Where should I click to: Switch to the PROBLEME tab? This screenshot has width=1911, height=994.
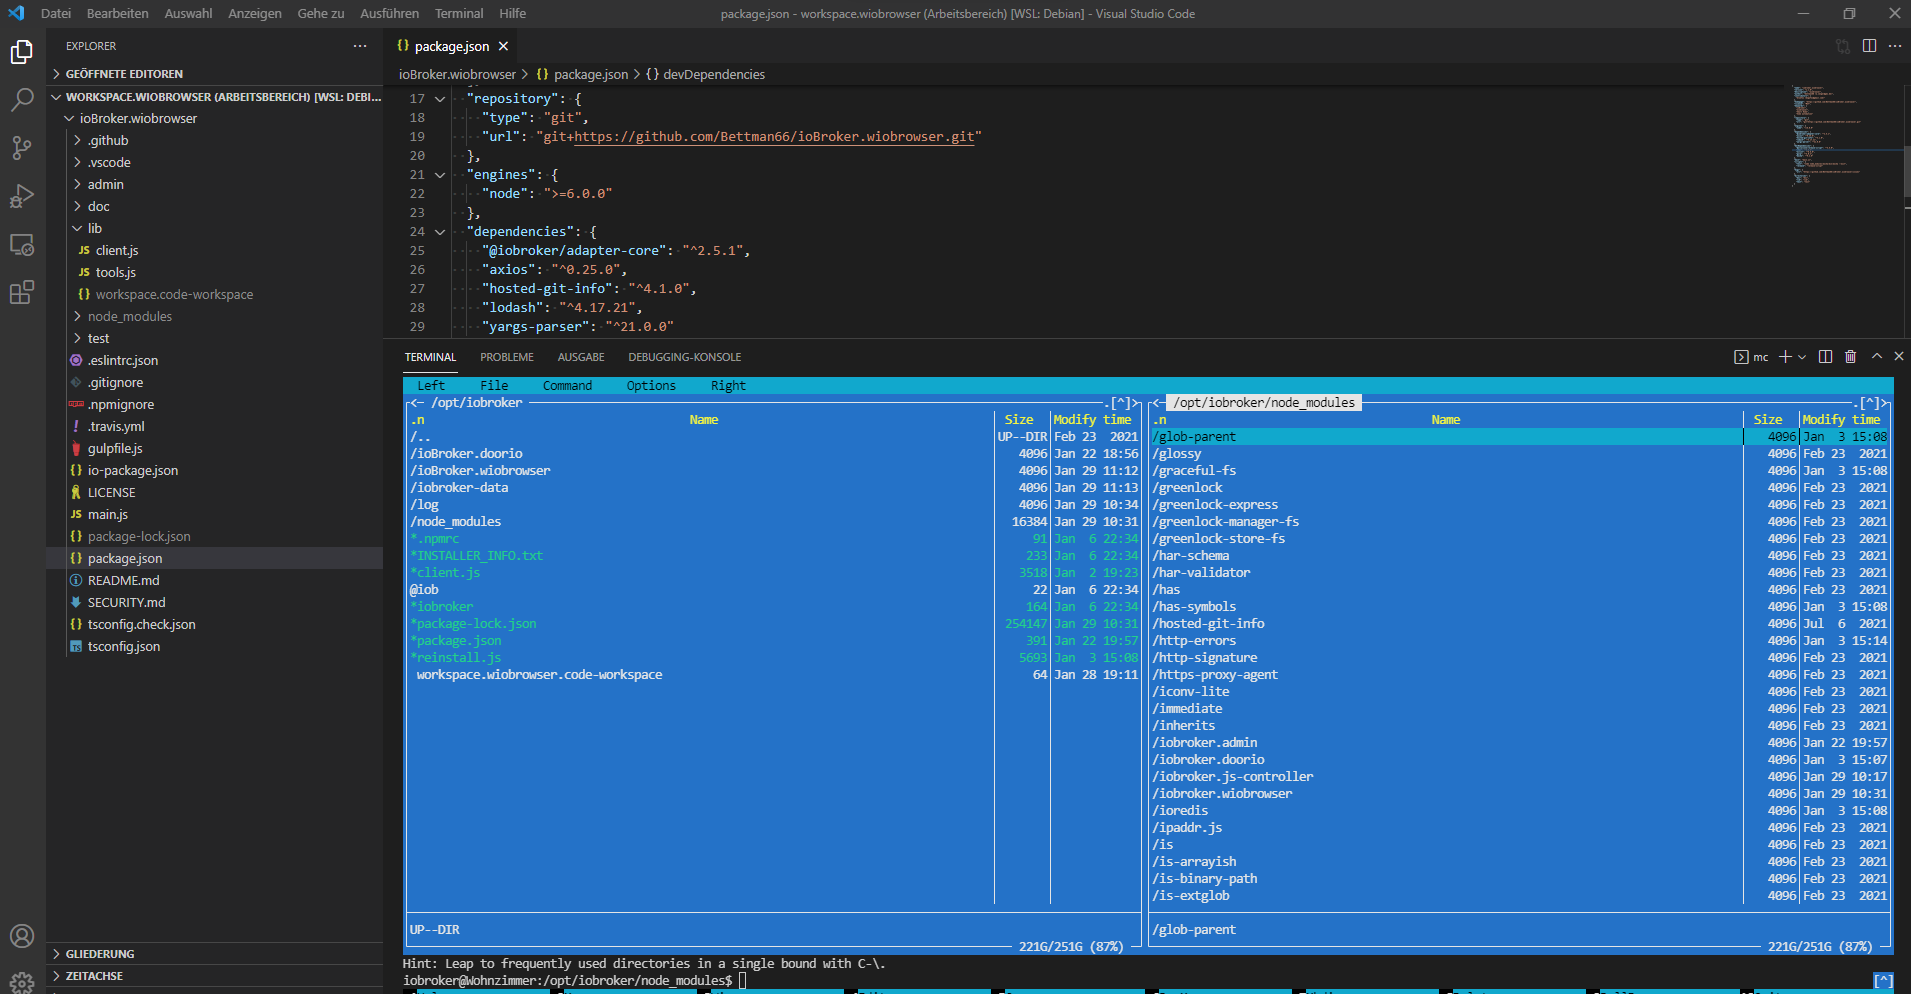click(507, 357)
